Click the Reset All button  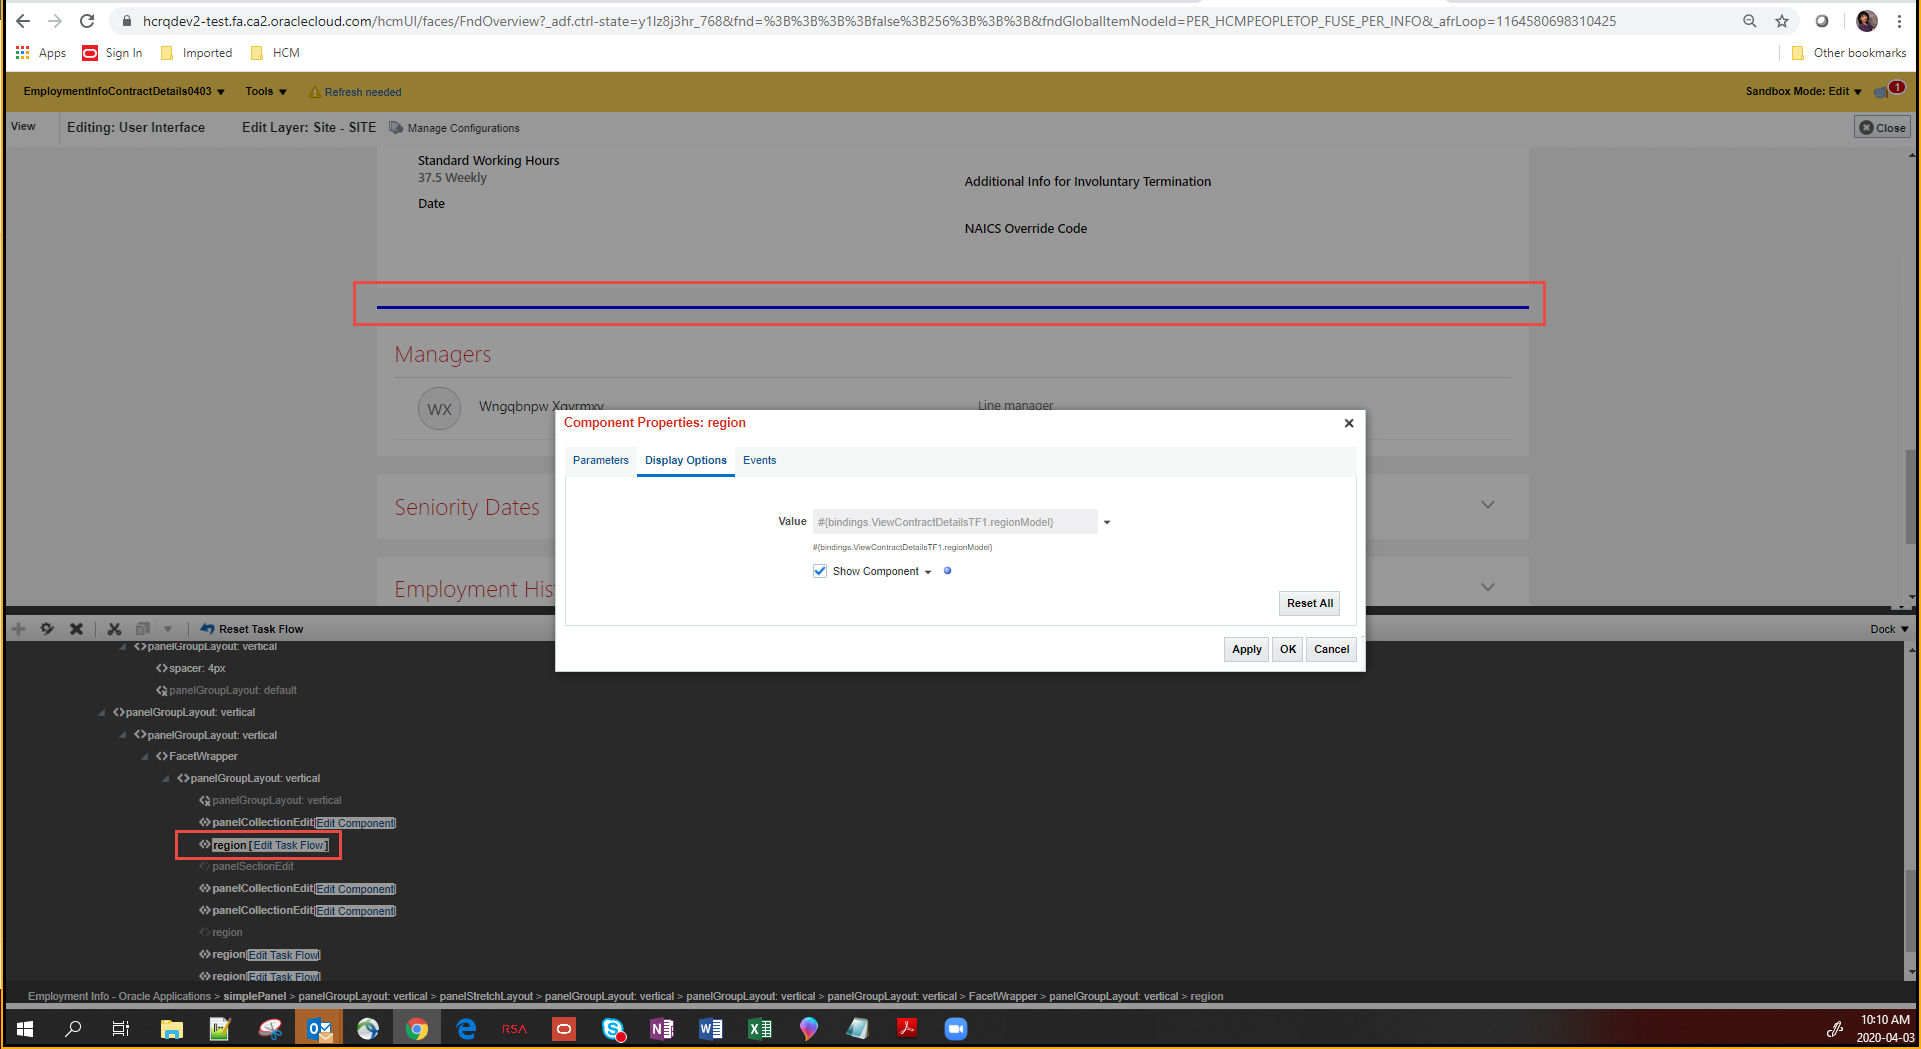point(1309,603)
